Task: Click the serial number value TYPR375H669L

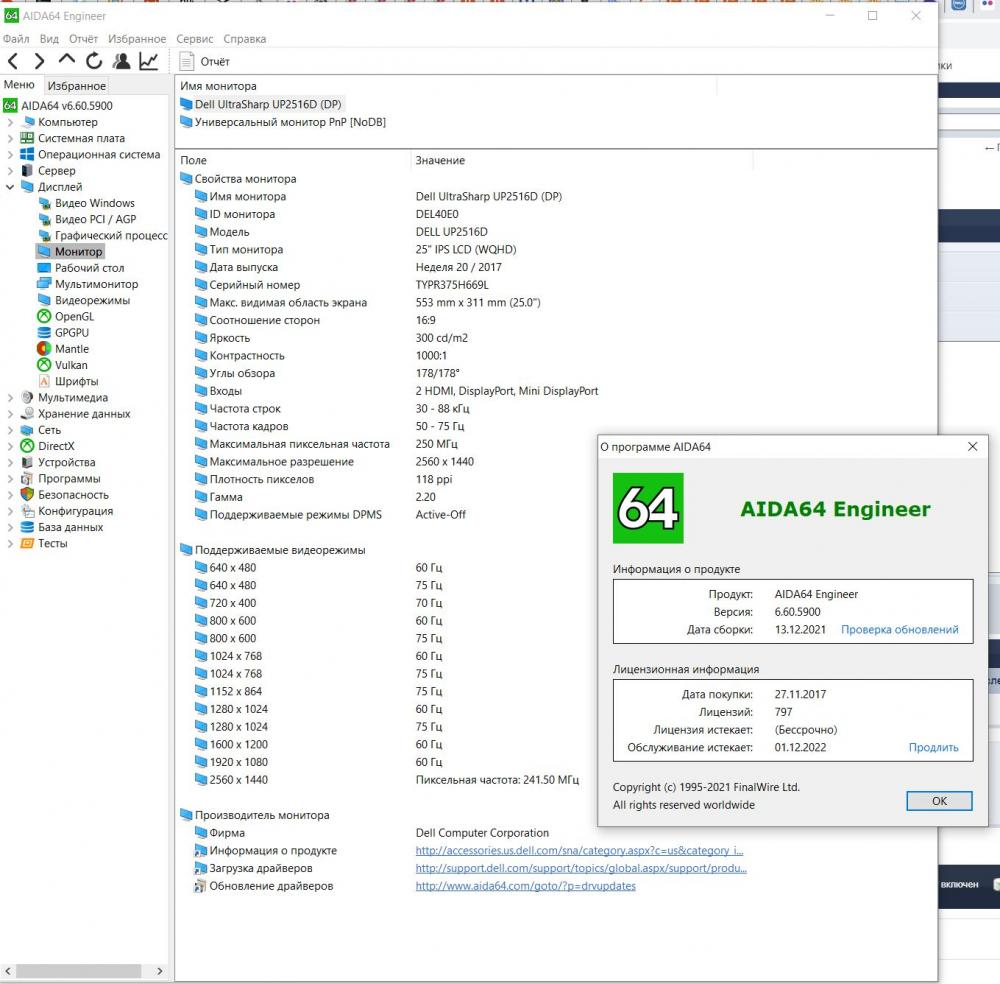Action: pyautogui.click(x=452, y=285)
